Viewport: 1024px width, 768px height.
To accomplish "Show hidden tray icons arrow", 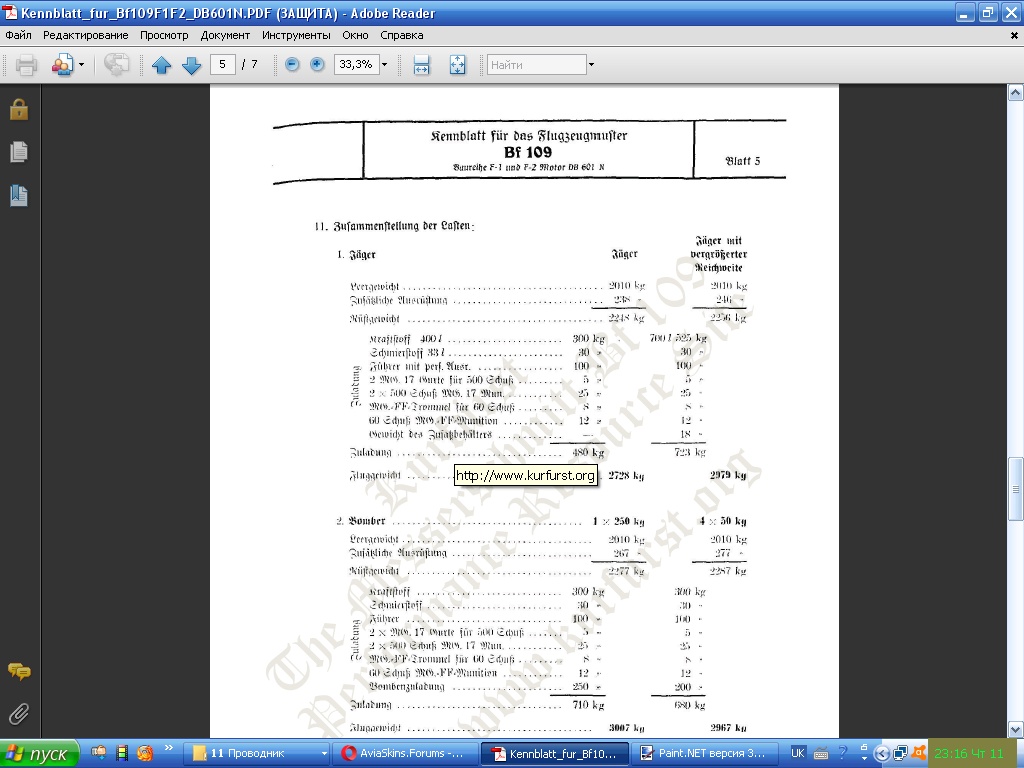I will click(881, 754).
